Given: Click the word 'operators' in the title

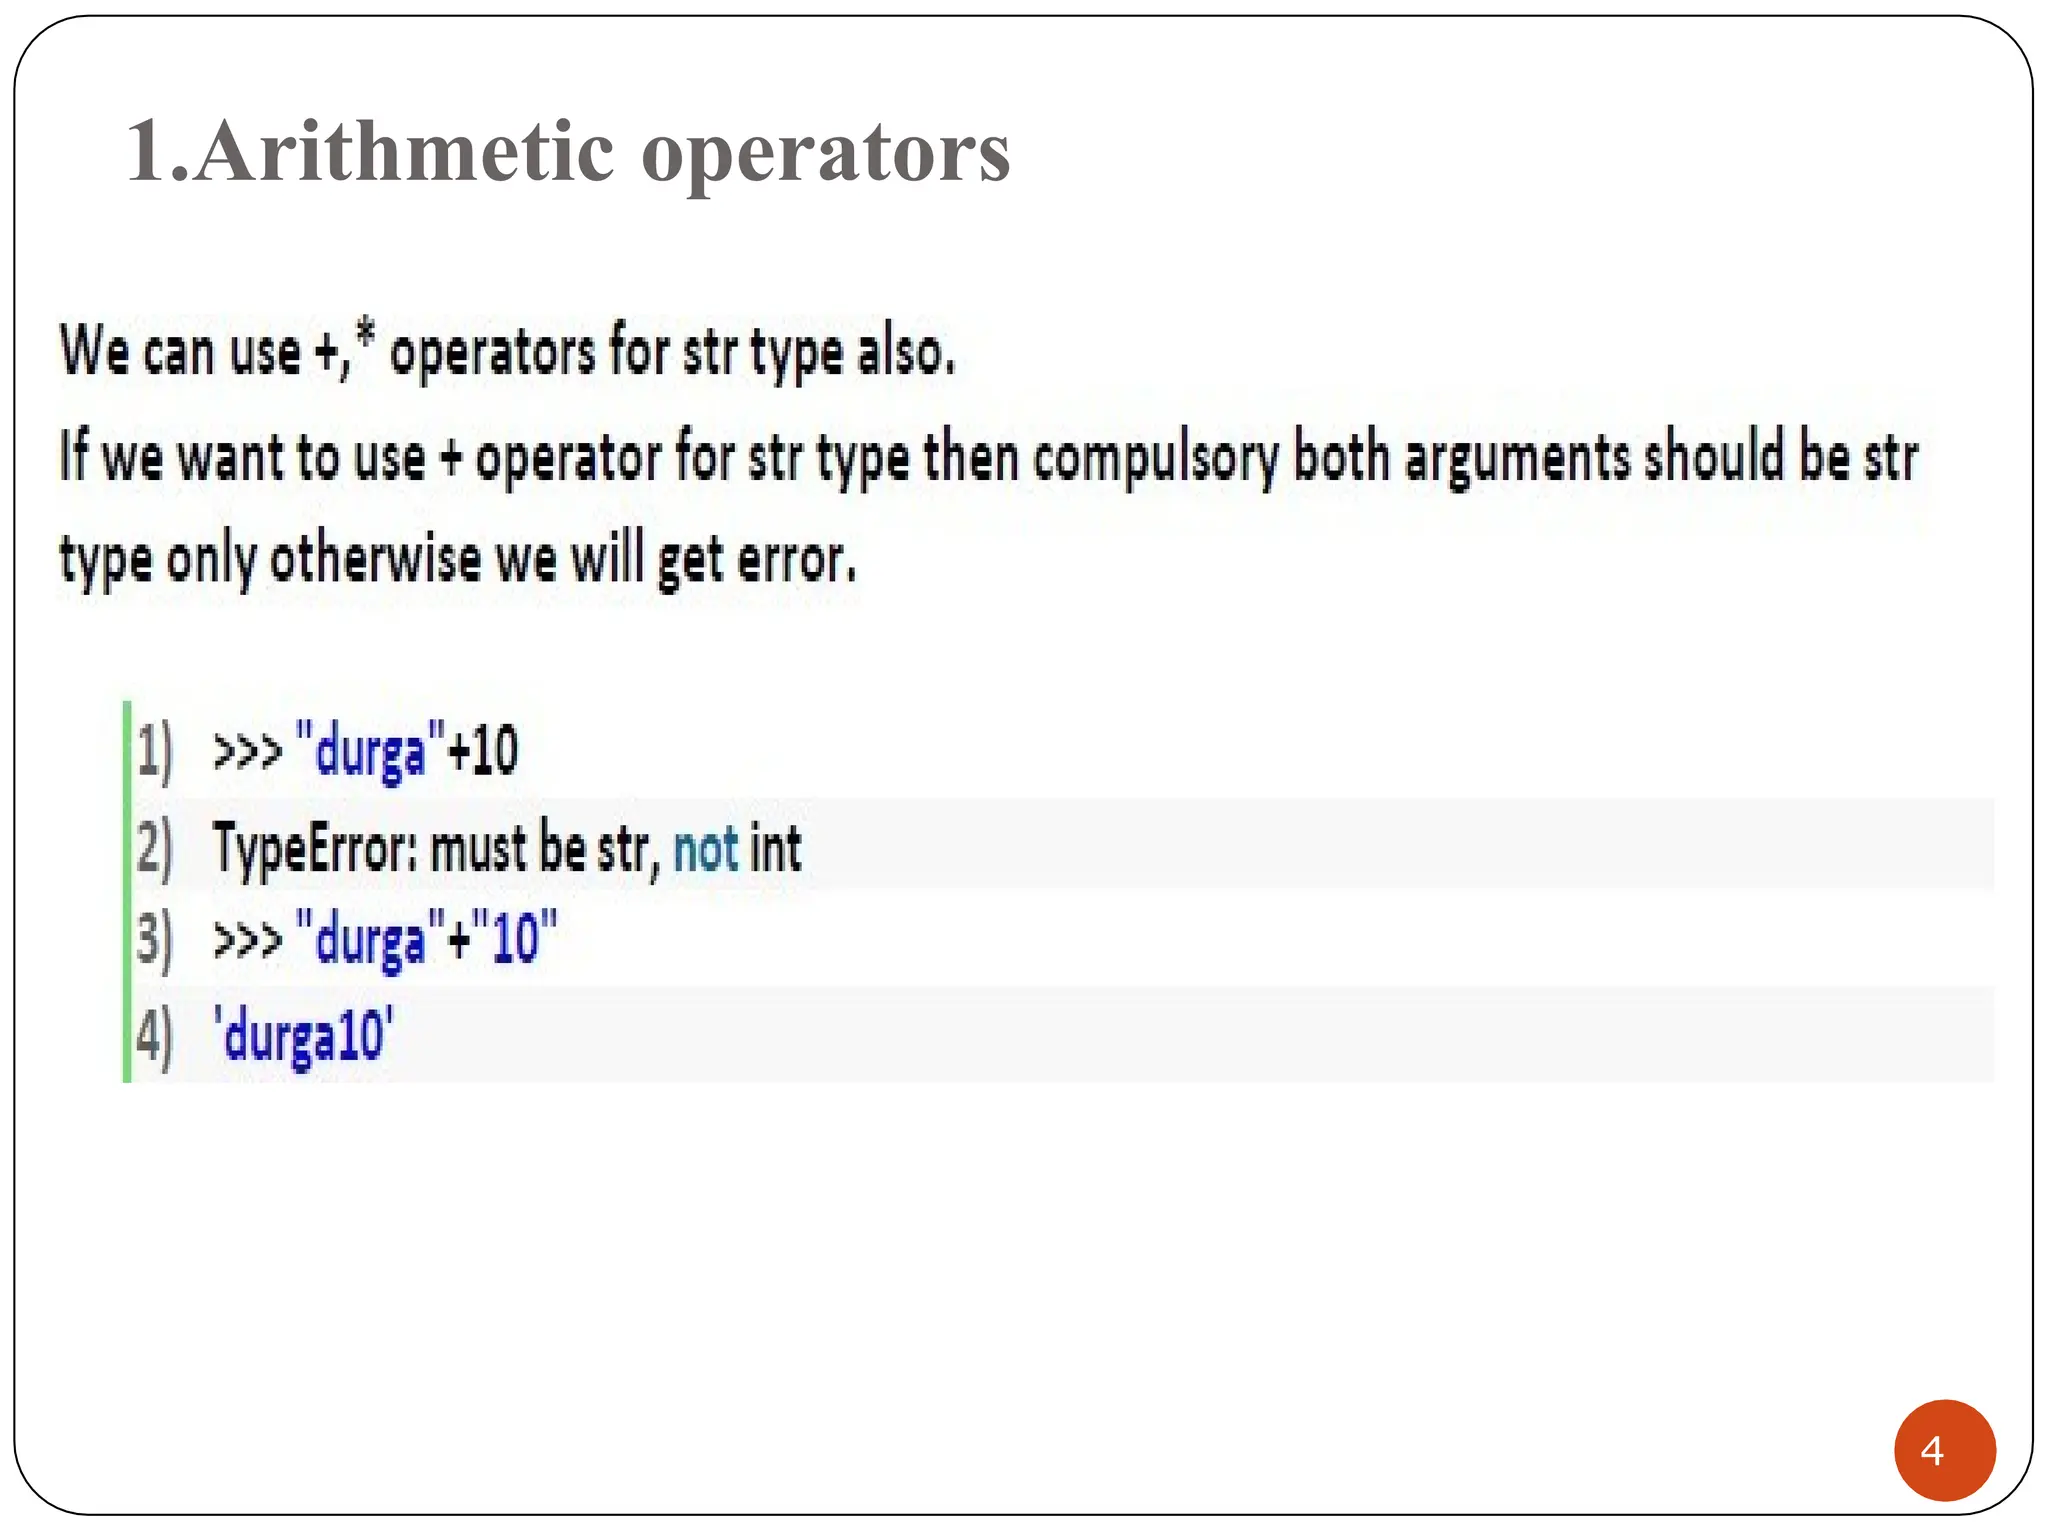Looking at the screenshot, I should point(826,153).
